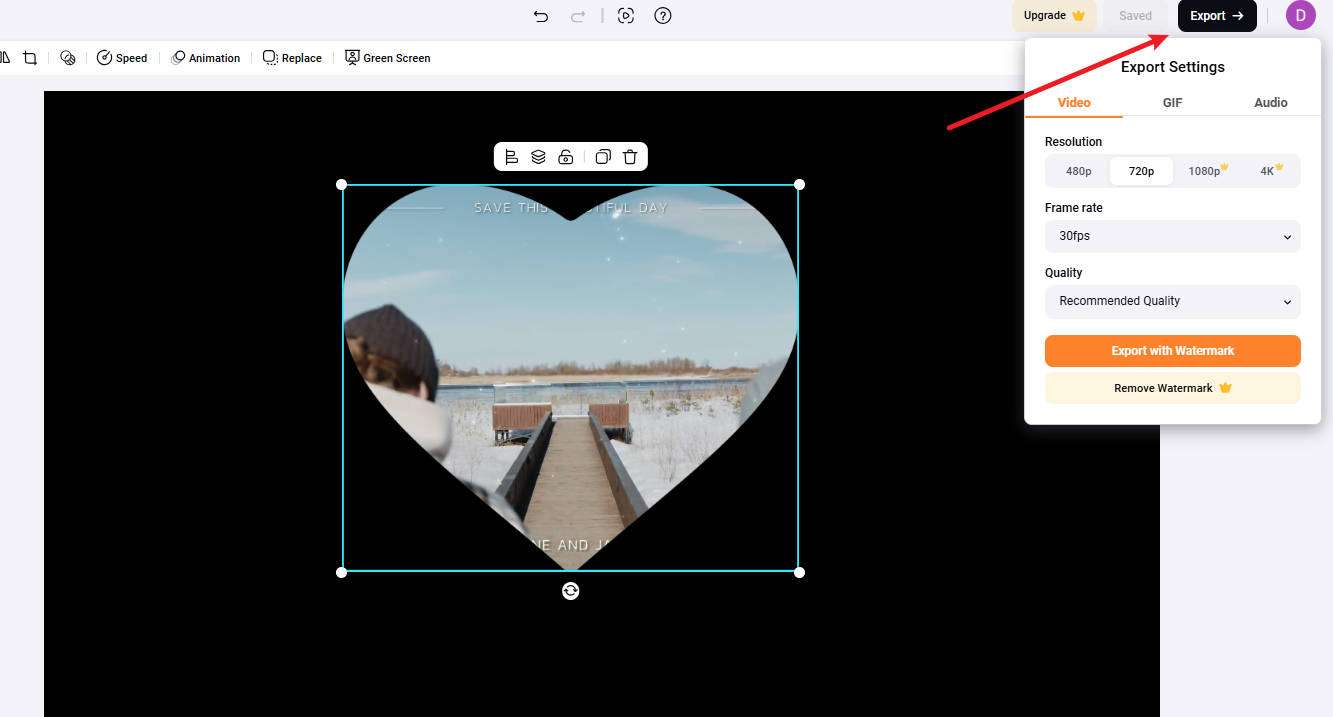Open the Green Screen tool
The height and width of the screenshot is (717, 1333).
coord(387,58)
